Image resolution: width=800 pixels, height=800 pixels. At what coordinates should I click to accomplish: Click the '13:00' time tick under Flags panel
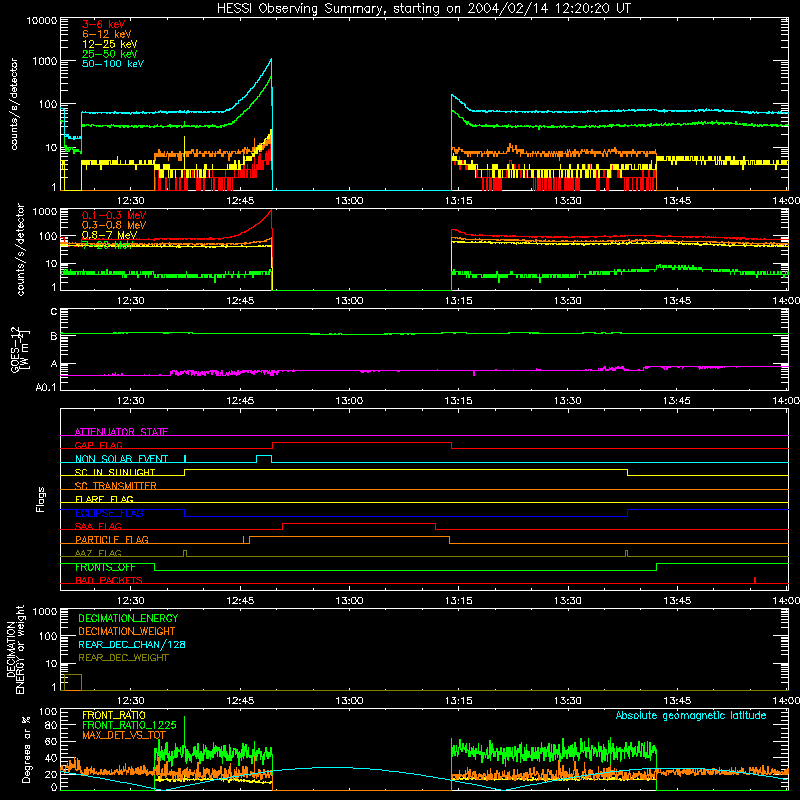[x=349, y=601]
